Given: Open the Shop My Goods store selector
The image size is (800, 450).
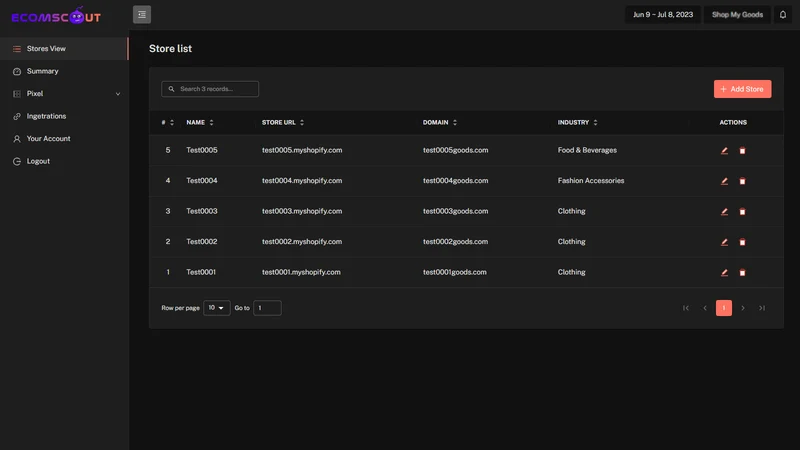Looking at the screenshot, I should pyautogui.click(x=737, y=14).
